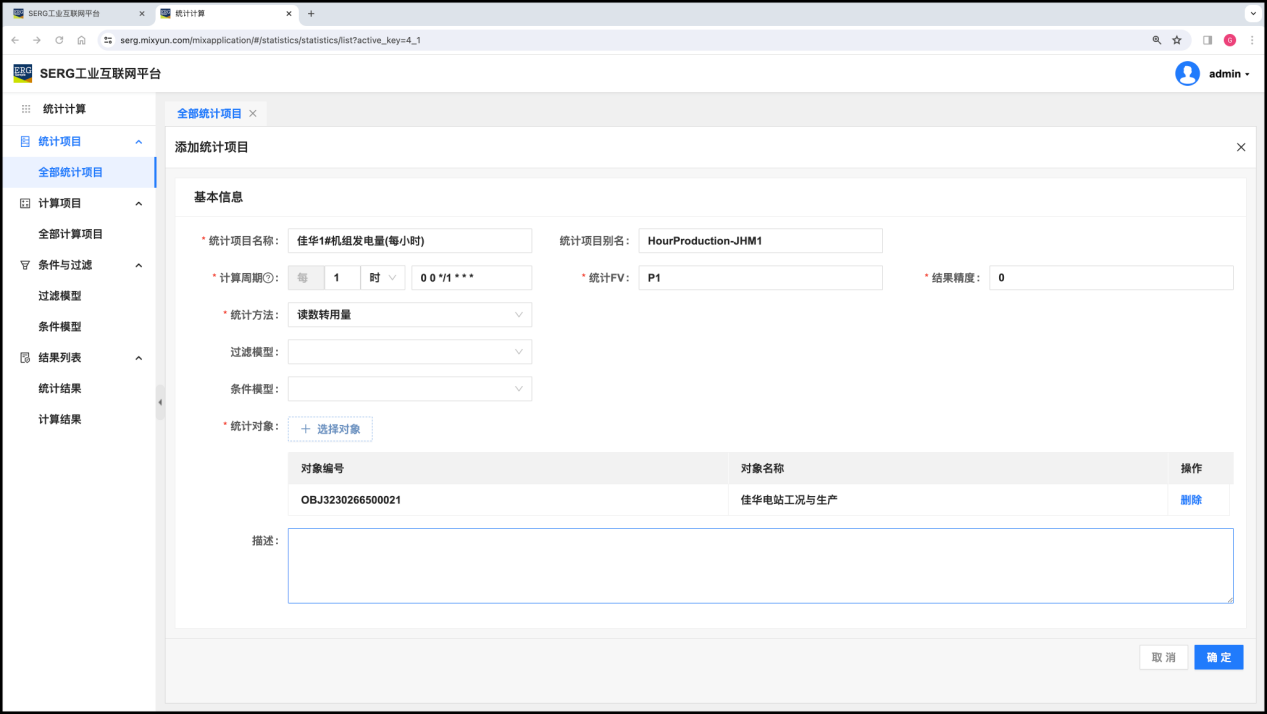Open the 条件模型 dropdown
The height and width of the screenshot is (714, 1267).
point(409,389)
